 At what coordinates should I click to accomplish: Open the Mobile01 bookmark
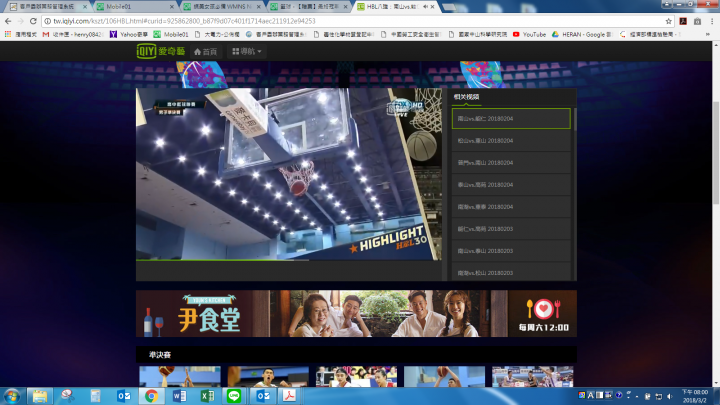[171, 34]
